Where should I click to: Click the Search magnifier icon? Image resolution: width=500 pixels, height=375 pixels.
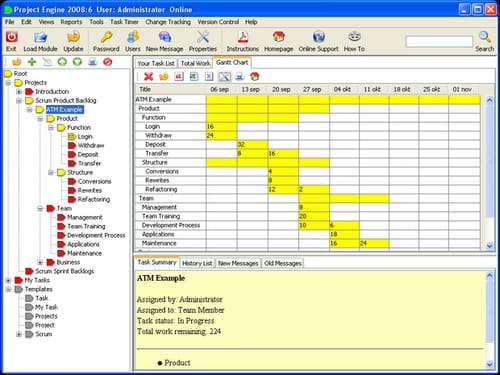click(x=484, y=37)
